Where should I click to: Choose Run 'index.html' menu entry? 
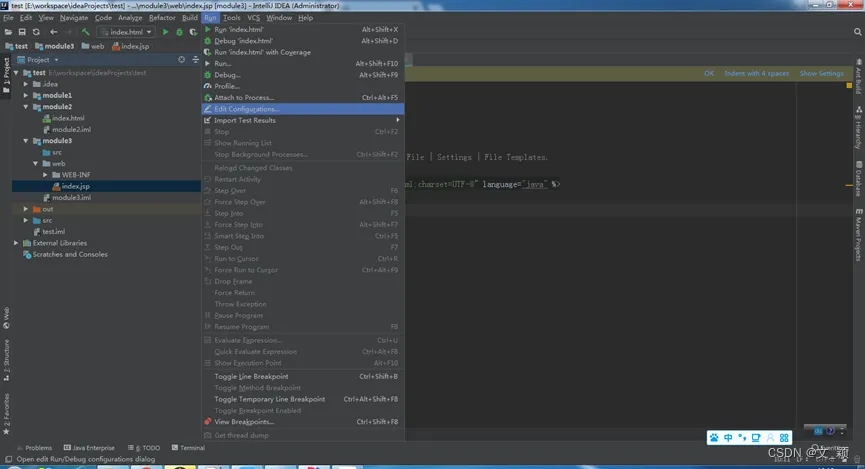click(x=303, y=29)
